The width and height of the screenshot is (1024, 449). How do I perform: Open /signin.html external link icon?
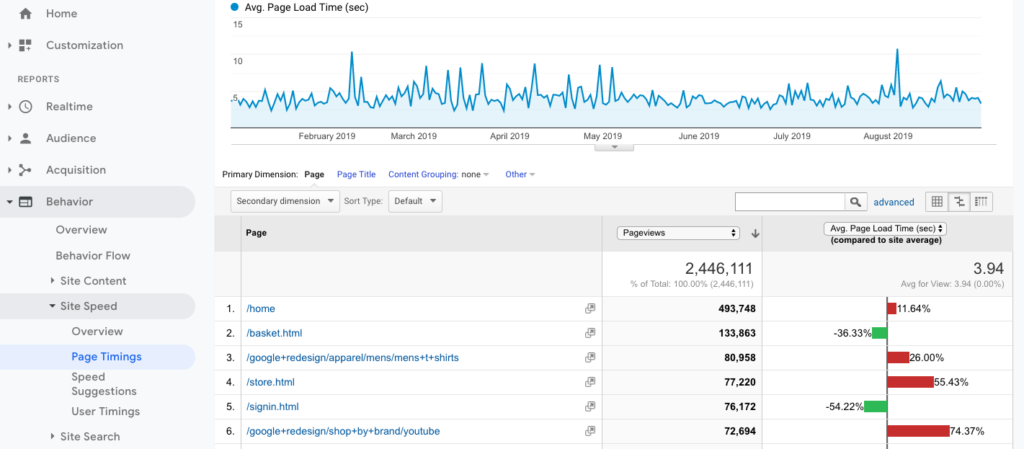tap(590, 406)
